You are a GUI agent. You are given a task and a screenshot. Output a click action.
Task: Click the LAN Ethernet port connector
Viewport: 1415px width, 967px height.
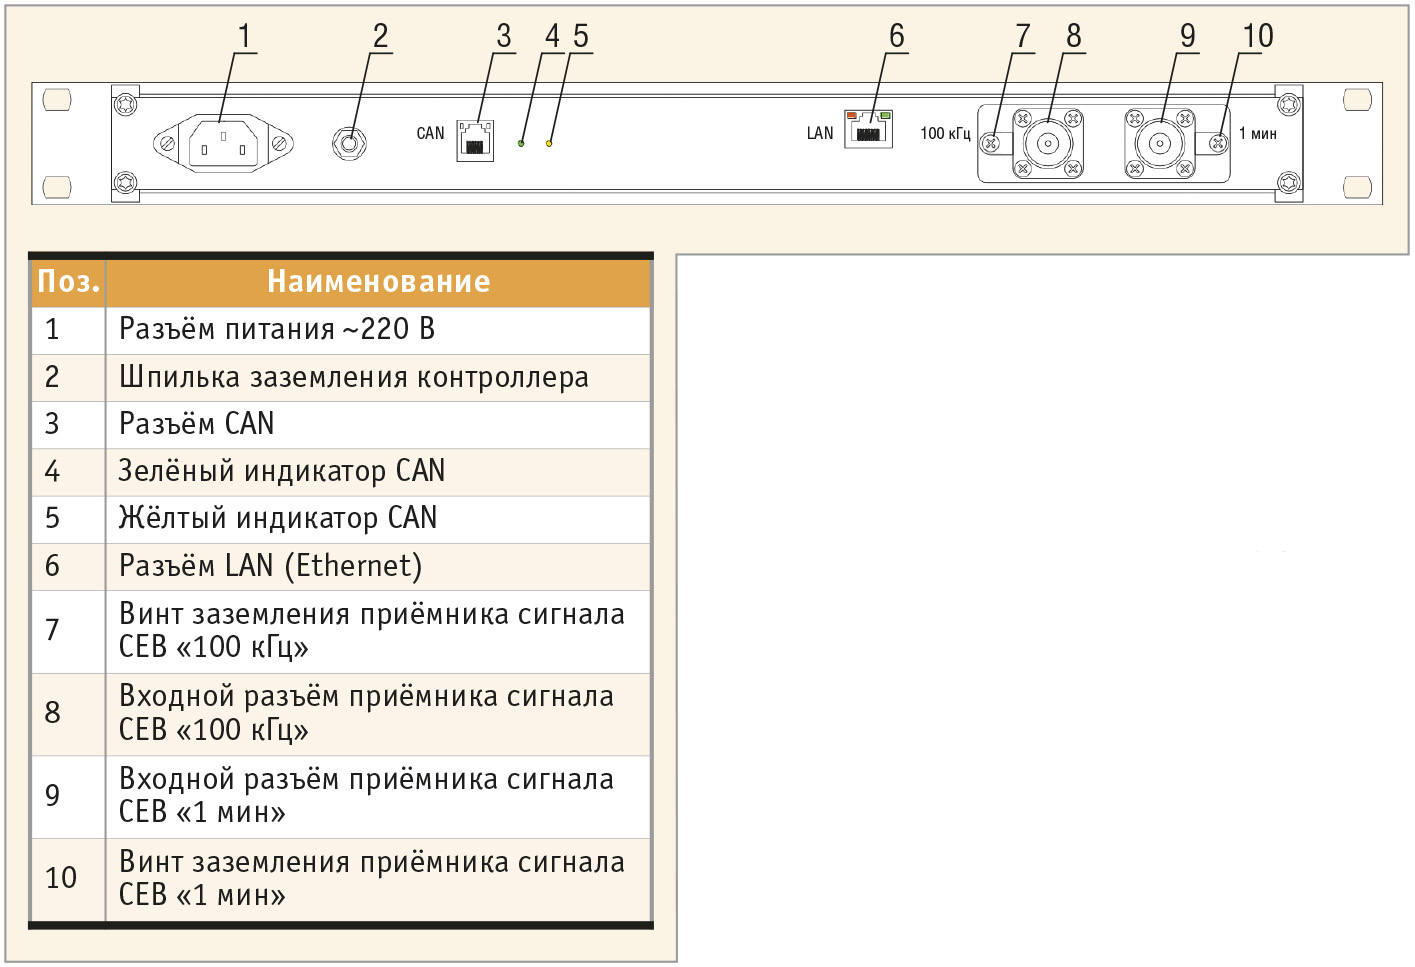click(x=868, y=129)
